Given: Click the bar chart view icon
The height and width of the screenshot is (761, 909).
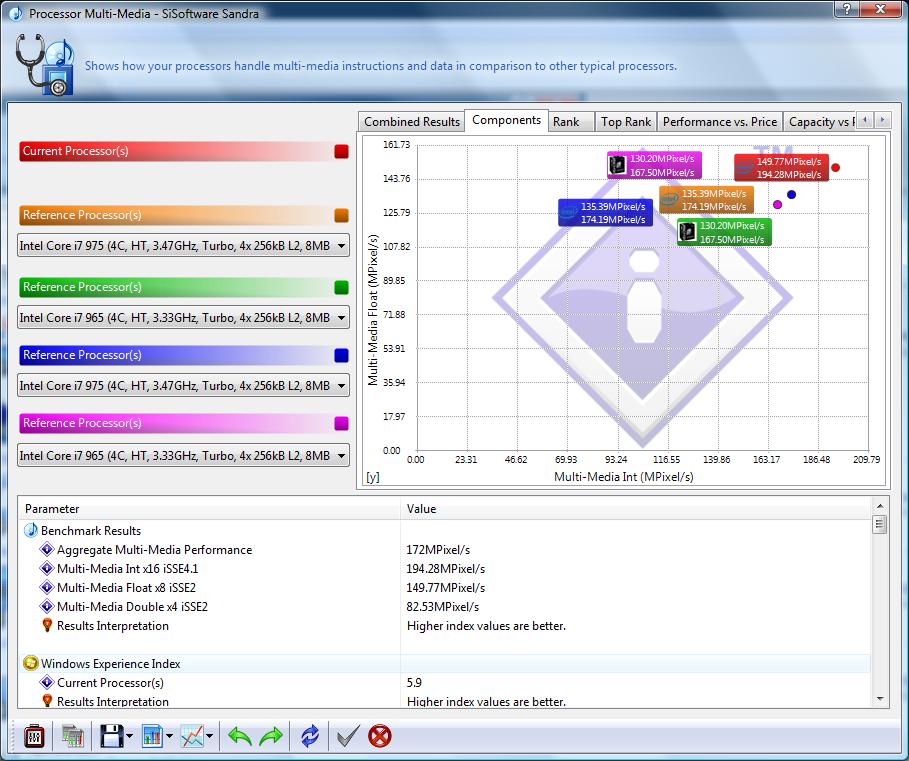Looking at the screenshot, I should click(x=152, y=737).
